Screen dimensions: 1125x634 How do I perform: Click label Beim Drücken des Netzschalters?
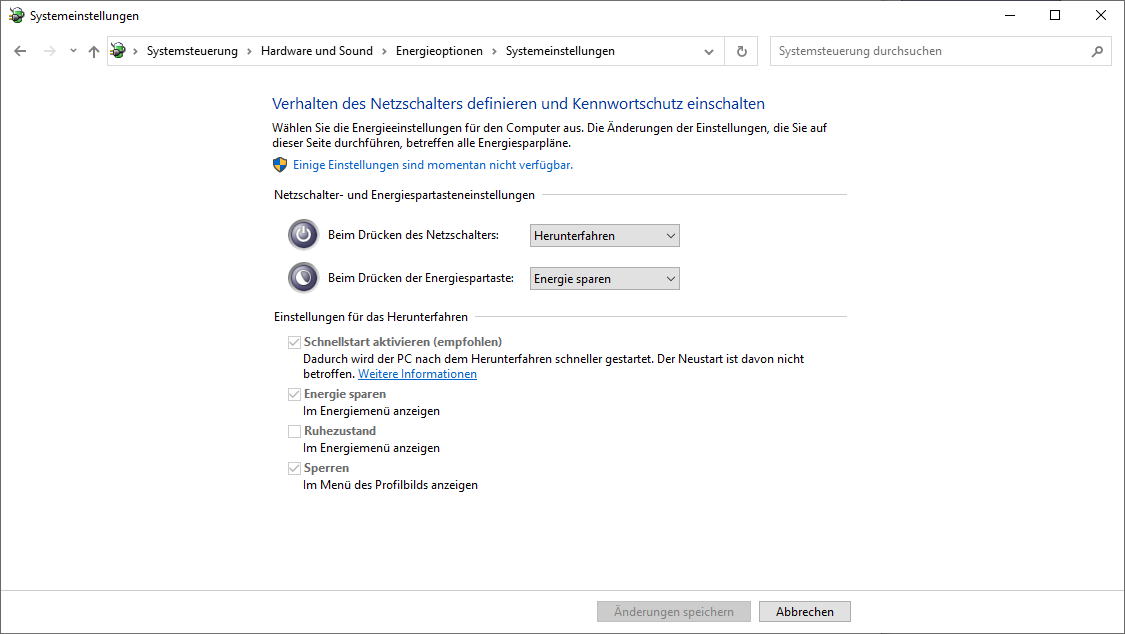[x=413, y=235]
